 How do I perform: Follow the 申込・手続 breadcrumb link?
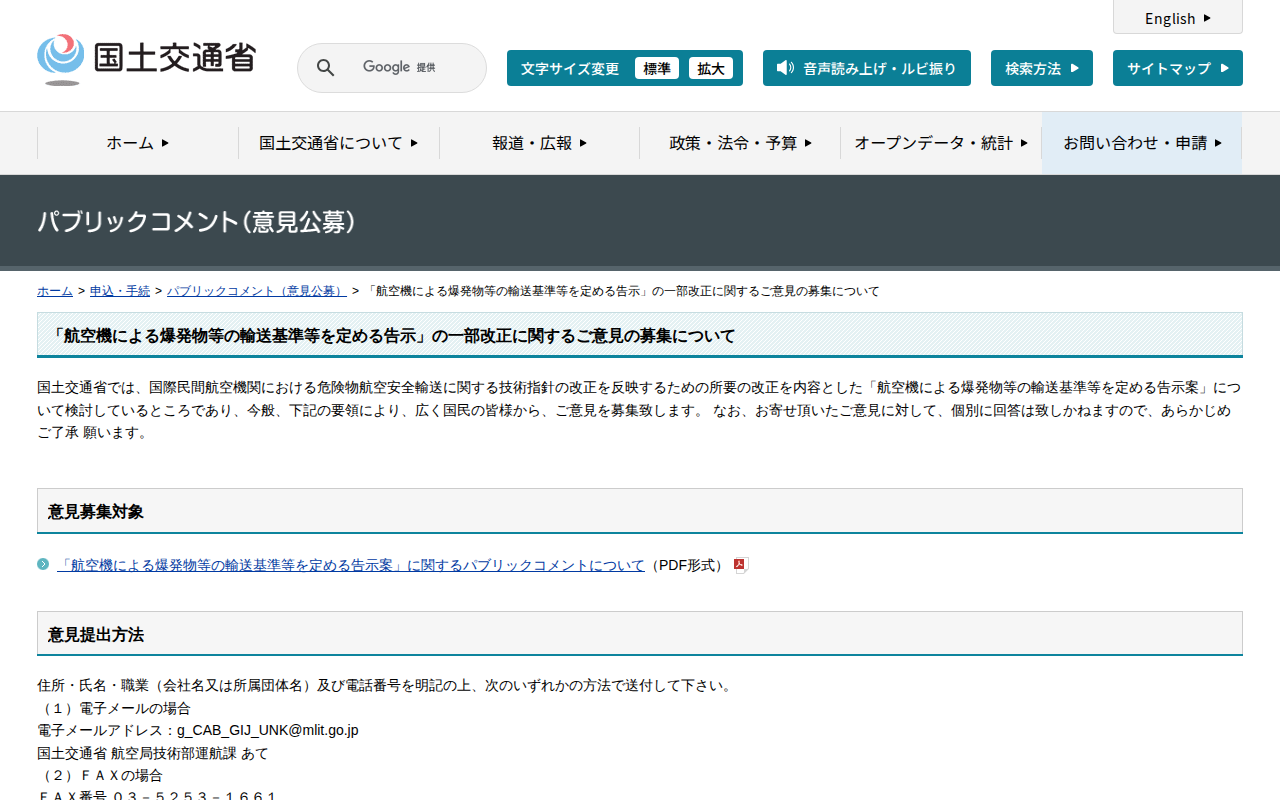[120, 291]
